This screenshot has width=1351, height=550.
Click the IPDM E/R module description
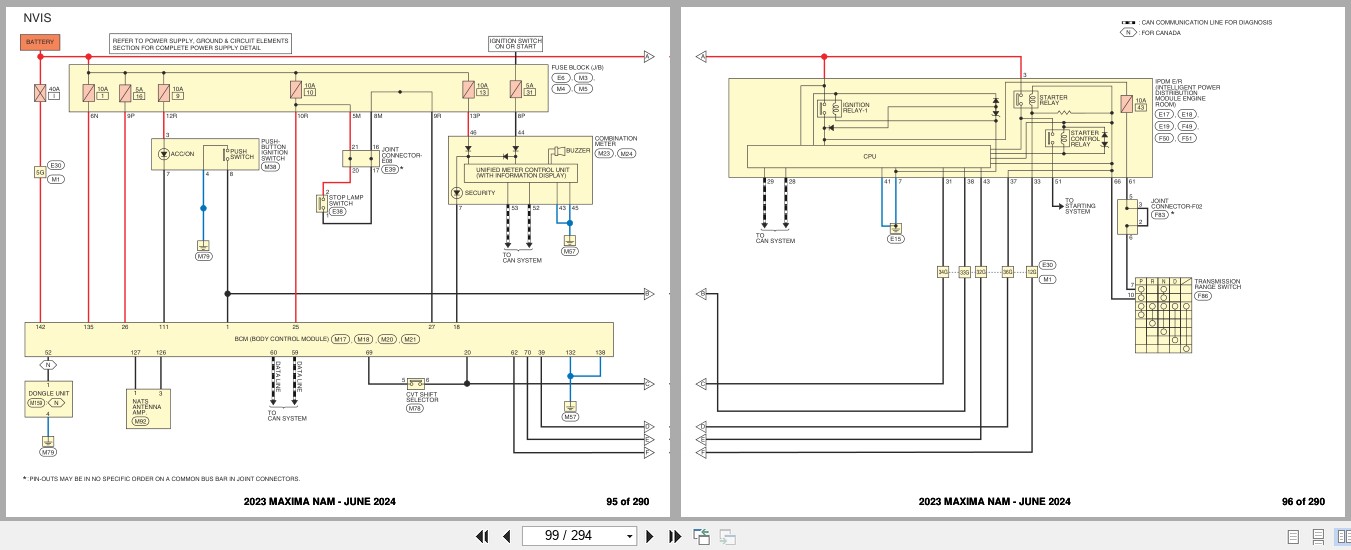click(x=1188, y=94)
